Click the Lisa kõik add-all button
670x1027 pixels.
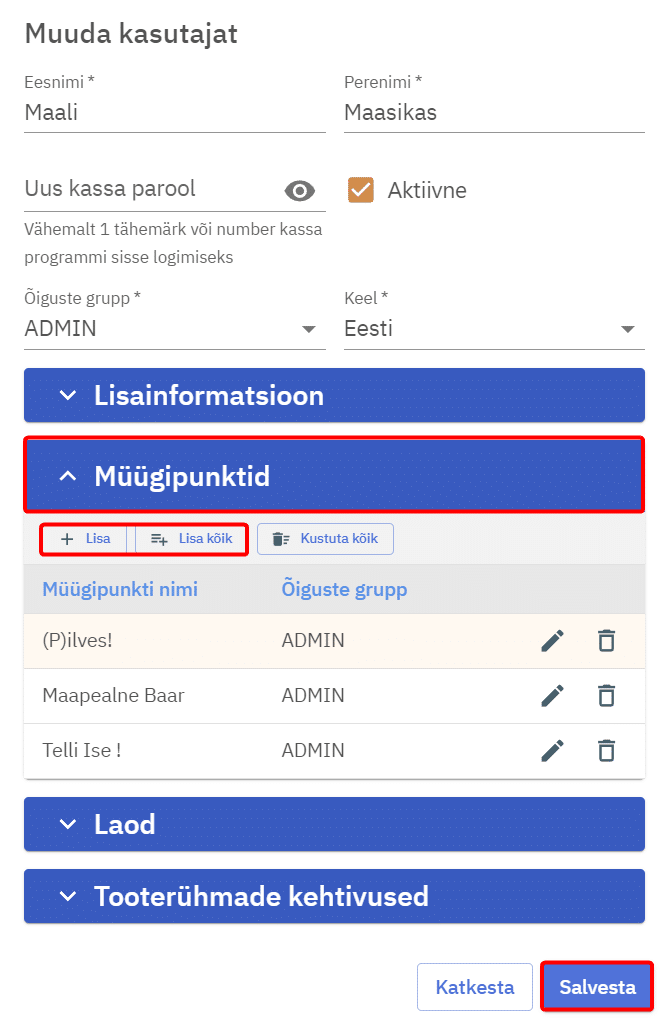191,539
